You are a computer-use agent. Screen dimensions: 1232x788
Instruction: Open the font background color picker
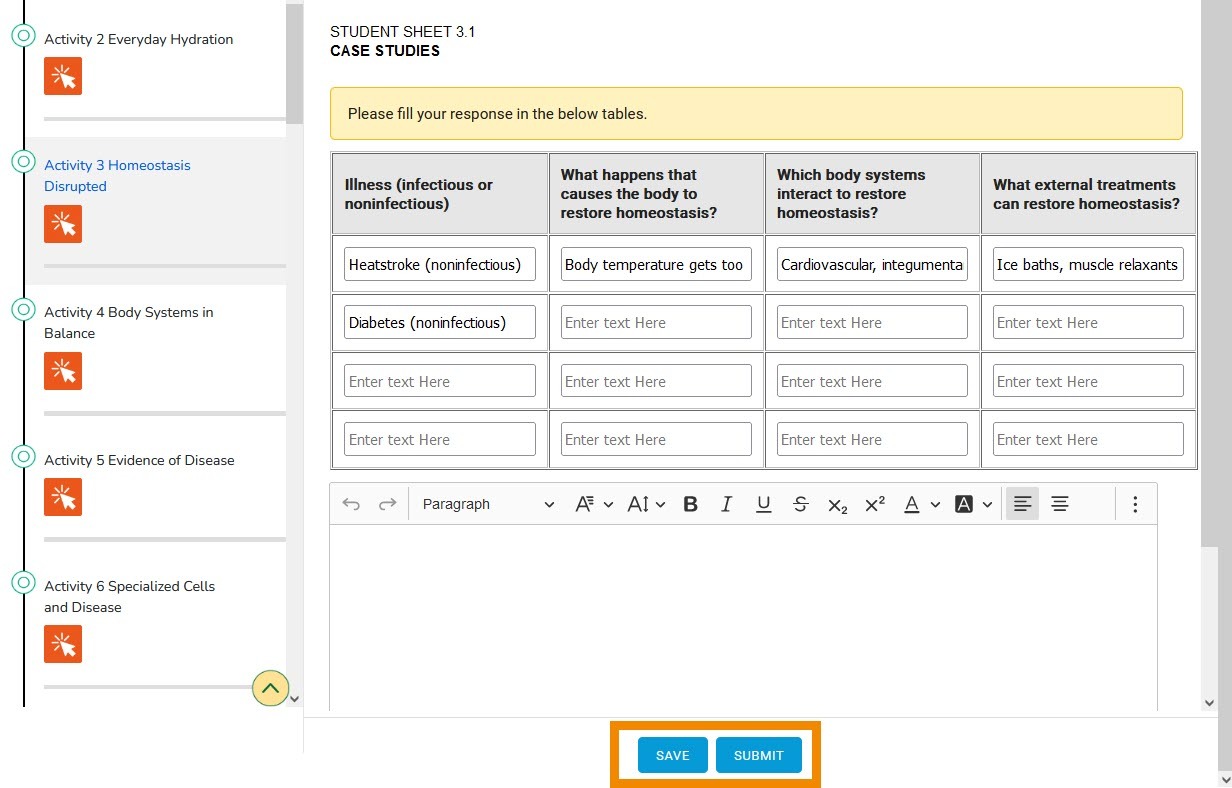click(x=973, y=504)
